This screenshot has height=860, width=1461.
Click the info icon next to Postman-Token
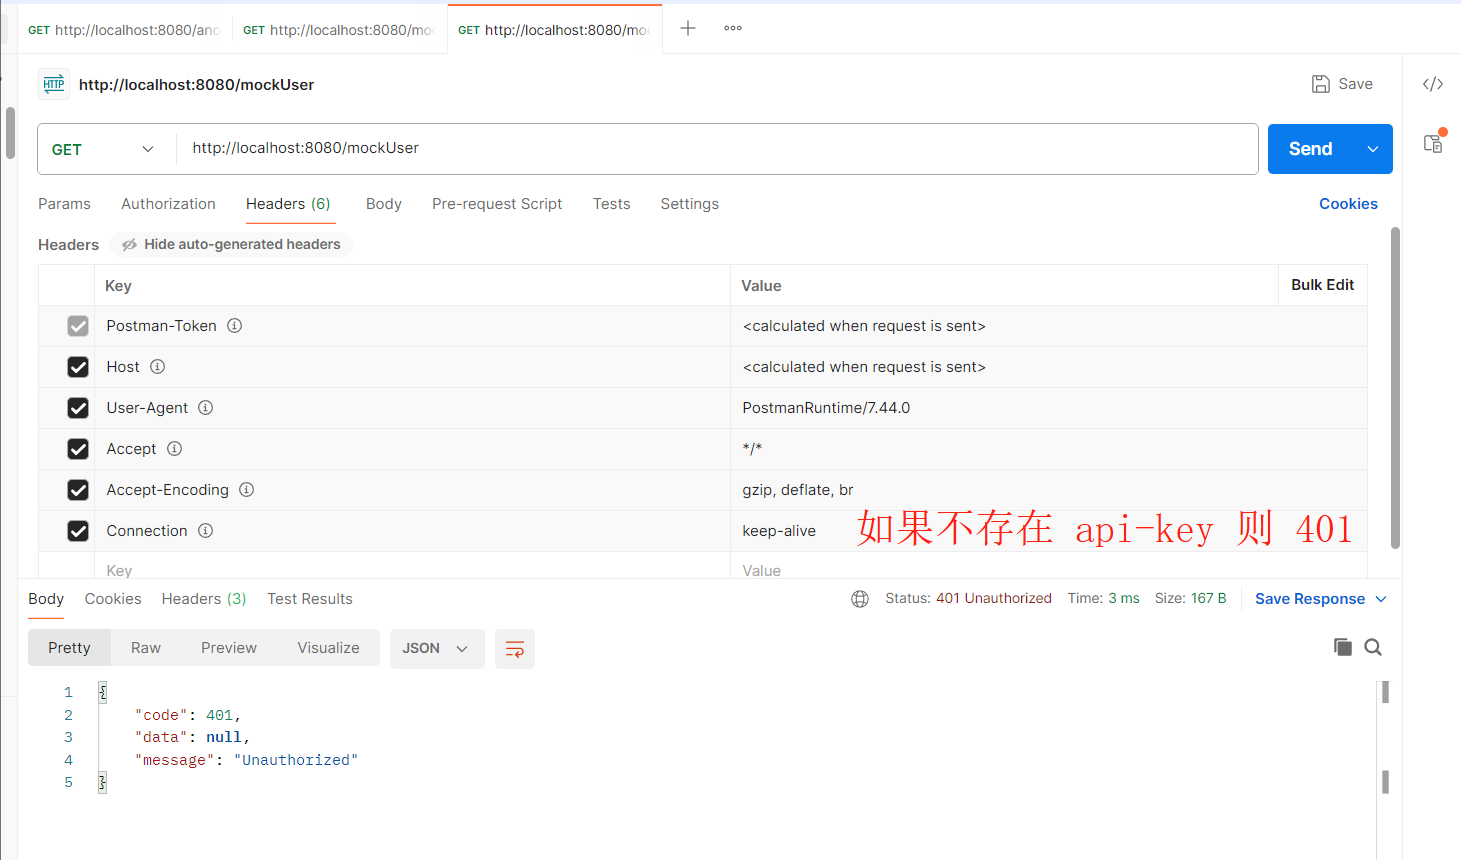[x=235, y=326]
